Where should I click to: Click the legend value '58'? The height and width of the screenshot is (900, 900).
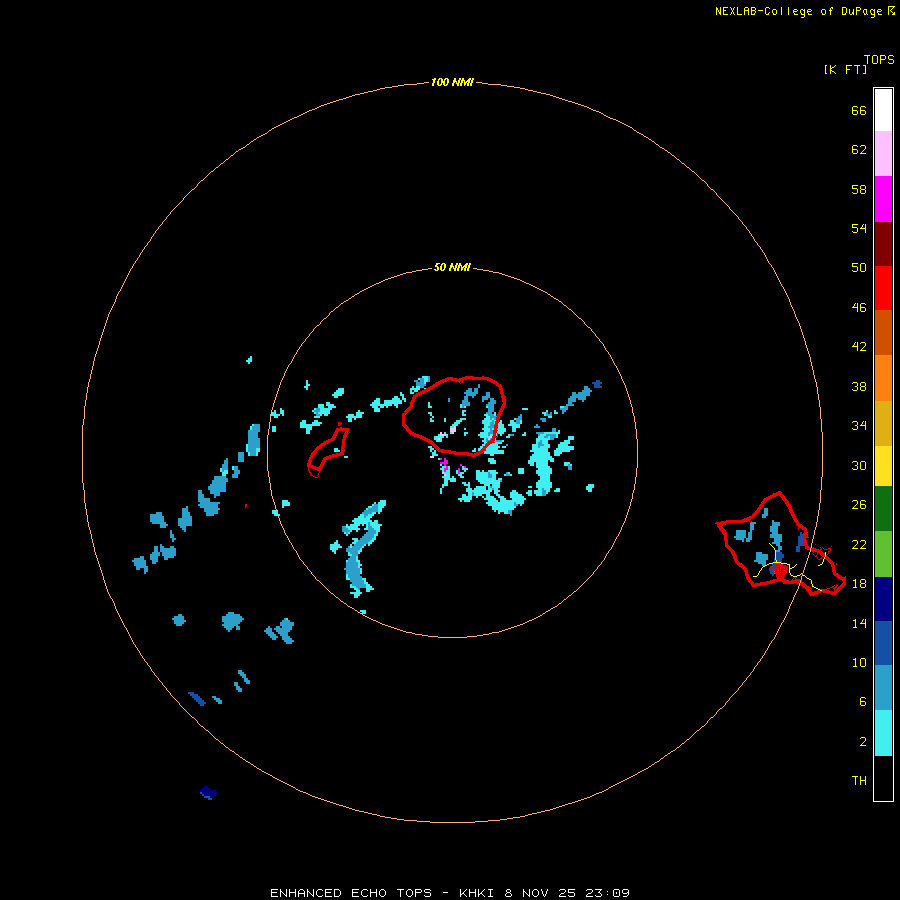[x=859, y=189]
